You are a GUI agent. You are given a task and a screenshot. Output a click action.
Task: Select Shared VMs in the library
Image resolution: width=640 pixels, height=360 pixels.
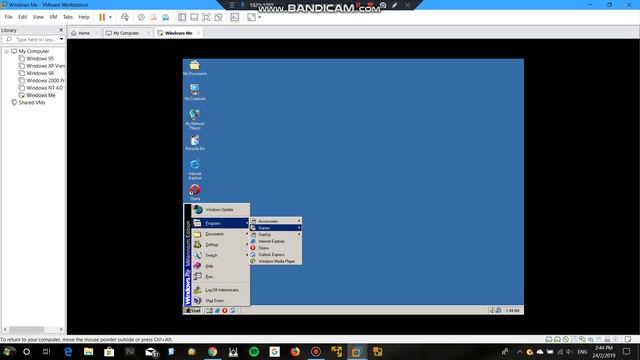point(28,103)
